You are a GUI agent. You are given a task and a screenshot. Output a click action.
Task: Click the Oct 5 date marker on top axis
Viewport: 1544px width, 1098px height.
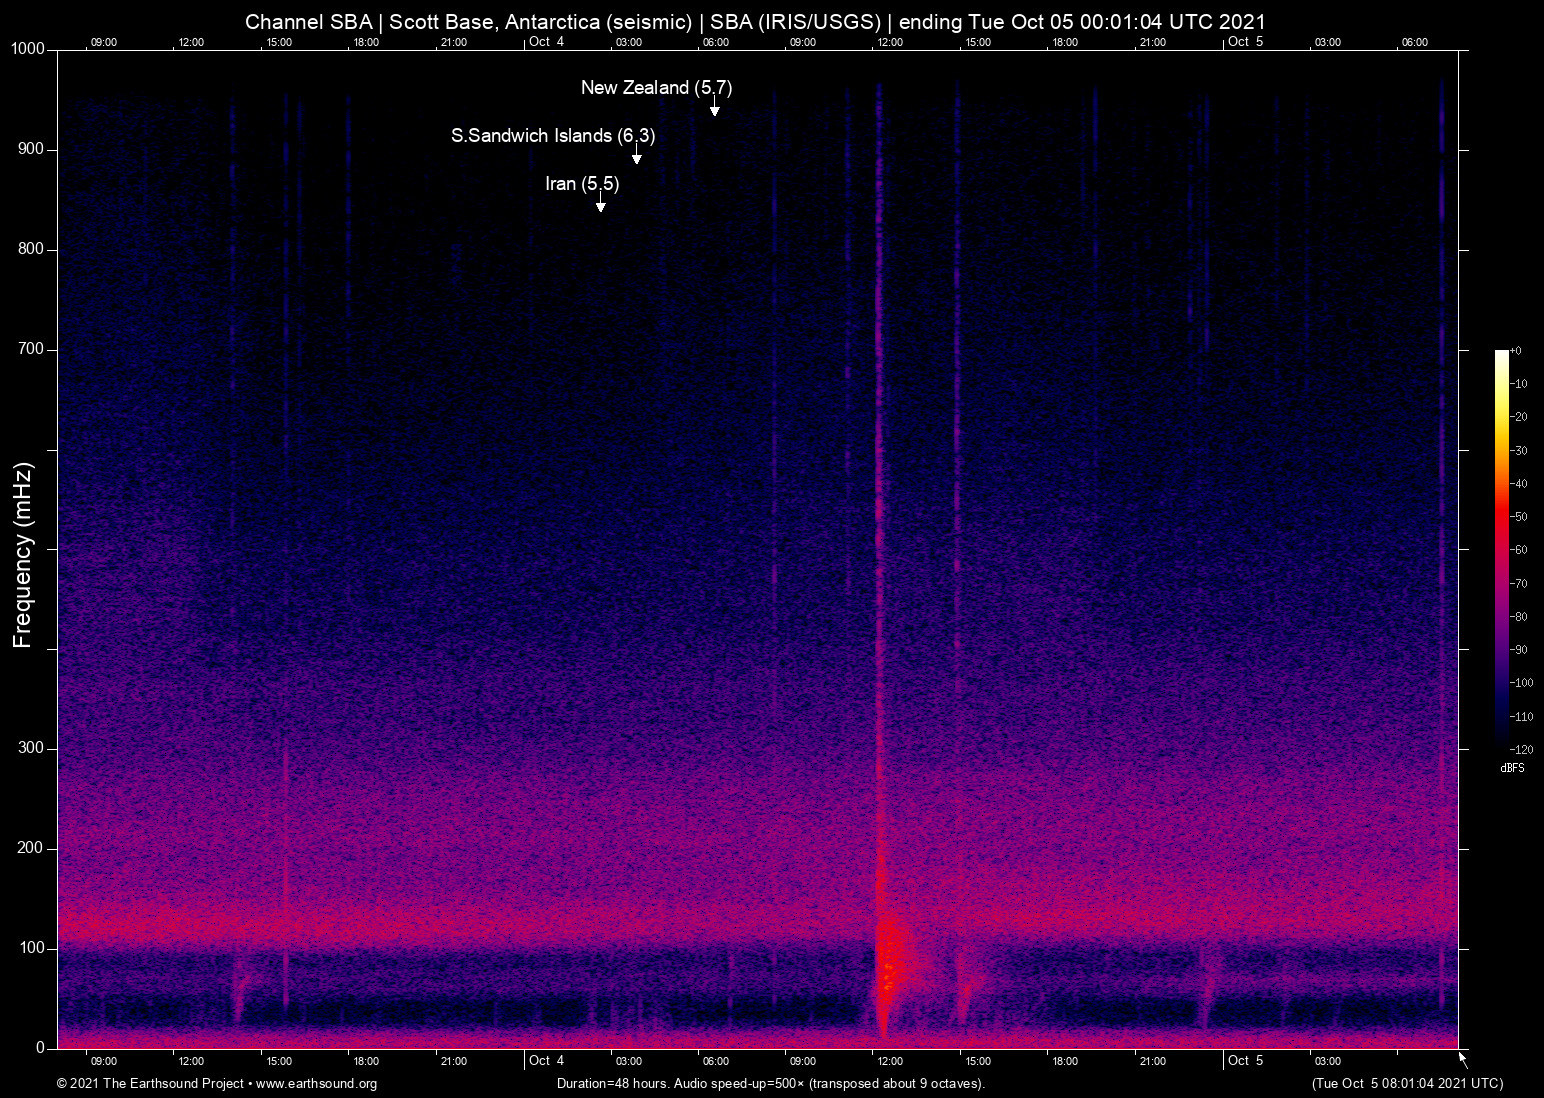pyautogui.click(x=1245, y=42)
